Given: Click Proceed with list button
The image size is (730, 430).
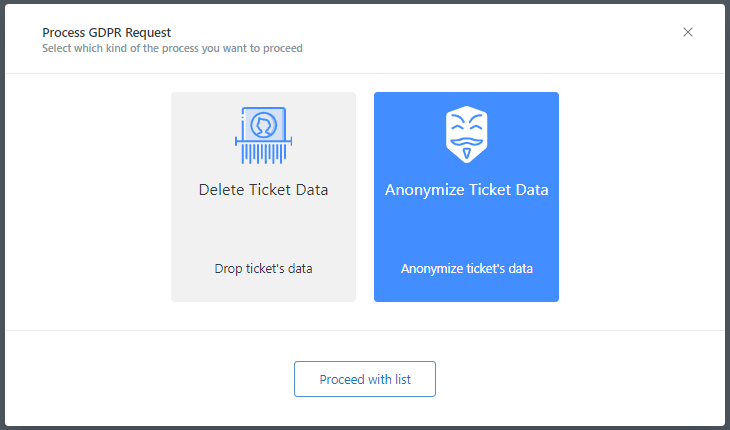Looking at the screenshot, I should [365, 379].
